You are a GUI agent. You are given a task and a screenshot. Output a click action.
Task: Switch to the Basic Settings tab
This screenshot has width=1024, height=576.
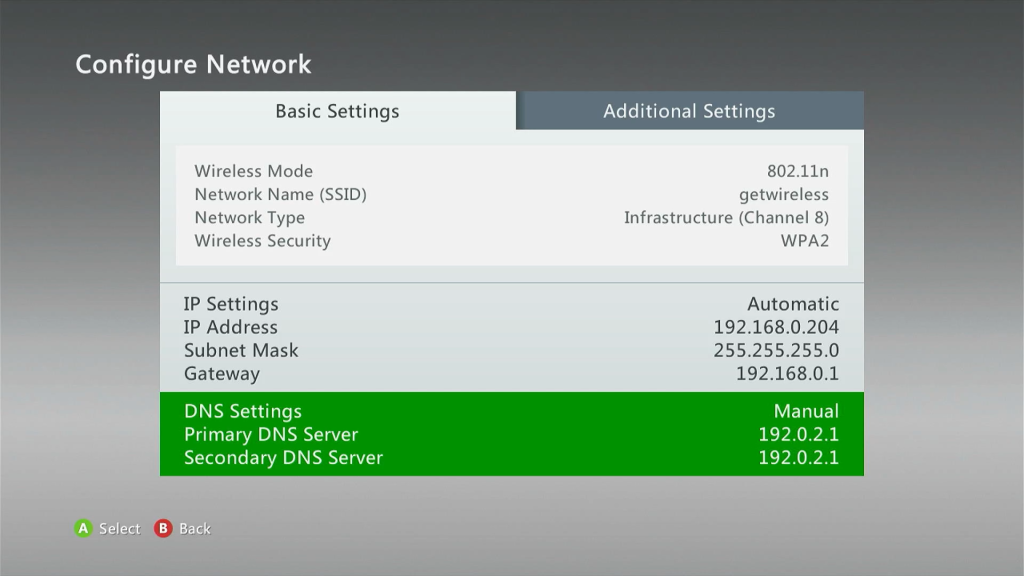point(338,110)
